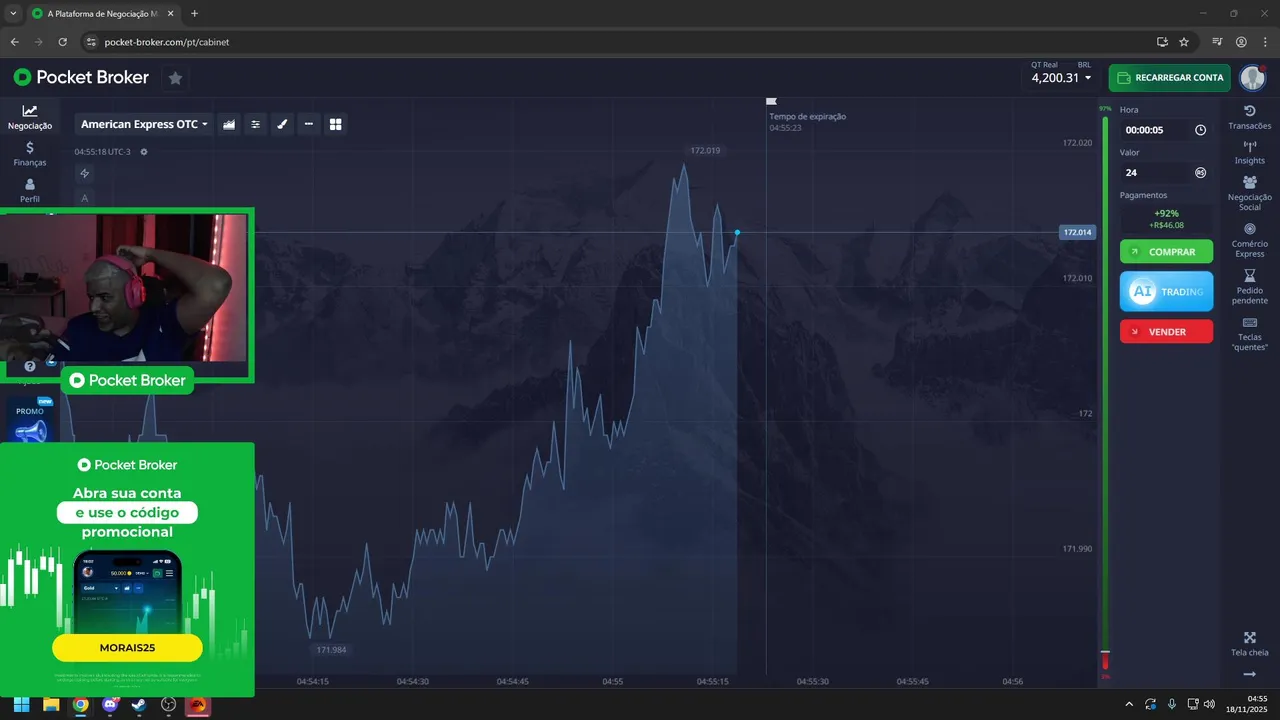Click the VENDER sell button
This screenshot has height=720, width=1280.
click(x=1166, y=331)
